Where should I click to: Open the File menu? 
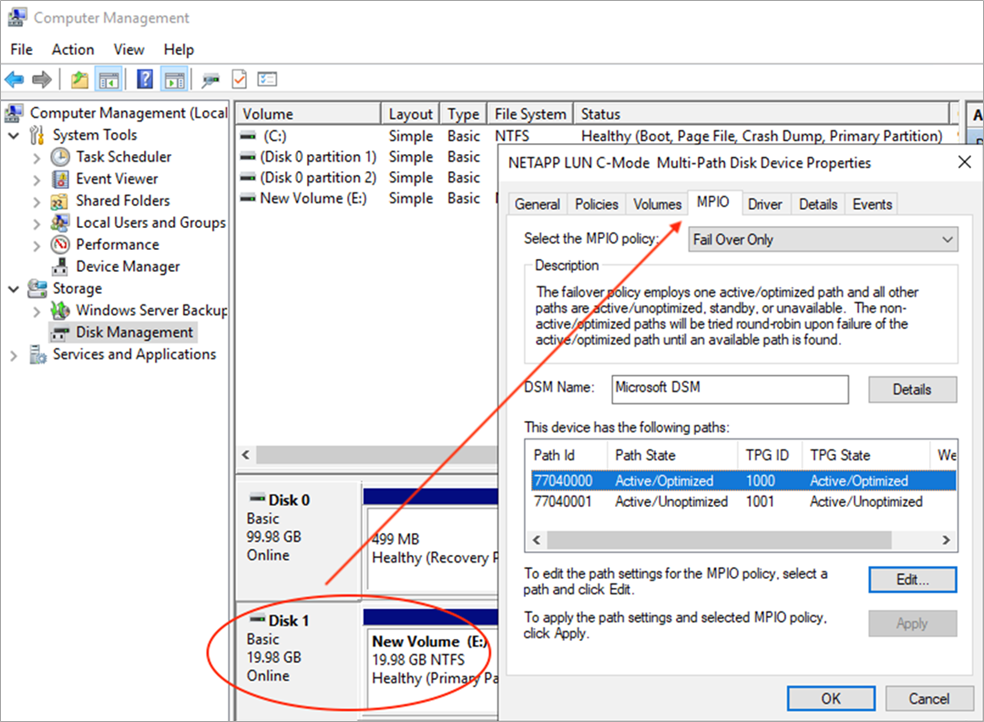(x=21, y=50)
